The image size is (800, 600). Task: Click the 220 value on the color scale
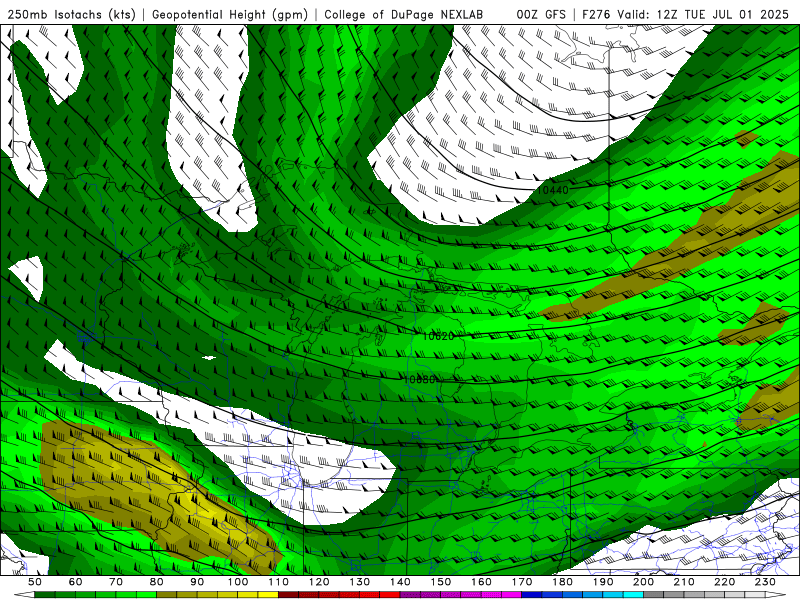[x=725, y=582]
